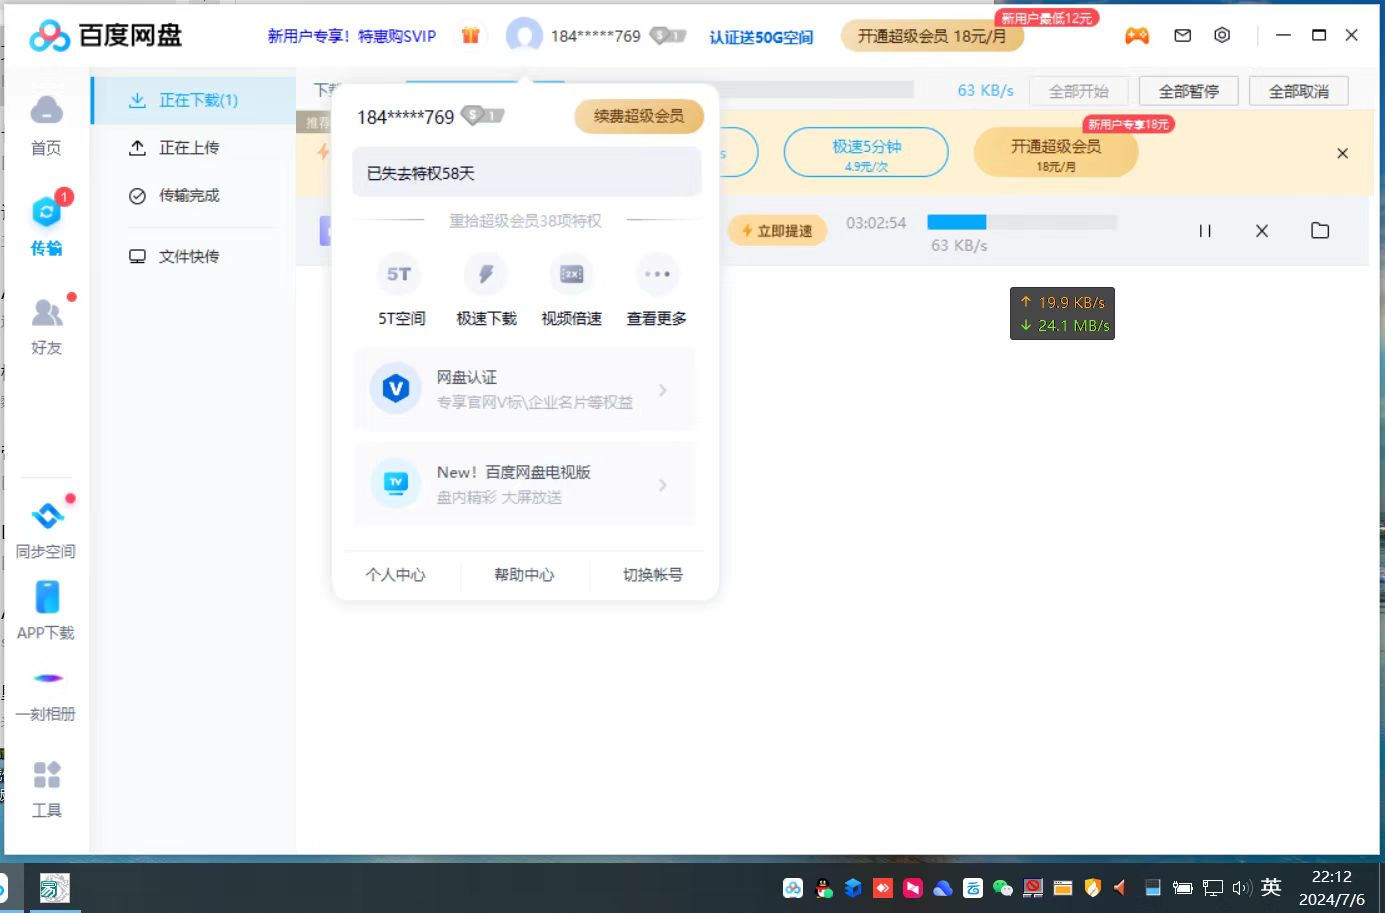Image resolution: width=1385 pixels, height=913 pixels.
Task: Open 同步空间 sync space
Action: 46,530
